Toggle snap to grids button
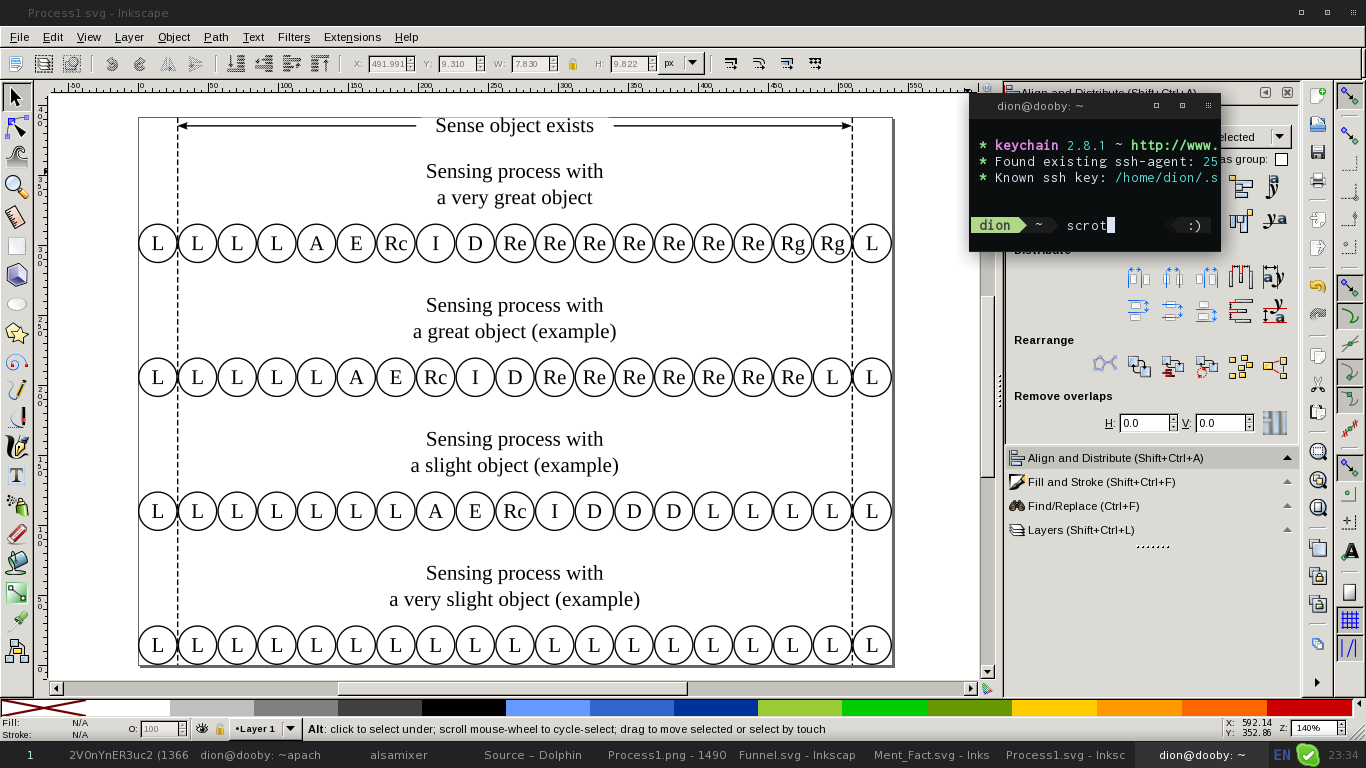Viewport: 1366px width, 768px height. pos(1350,620)
